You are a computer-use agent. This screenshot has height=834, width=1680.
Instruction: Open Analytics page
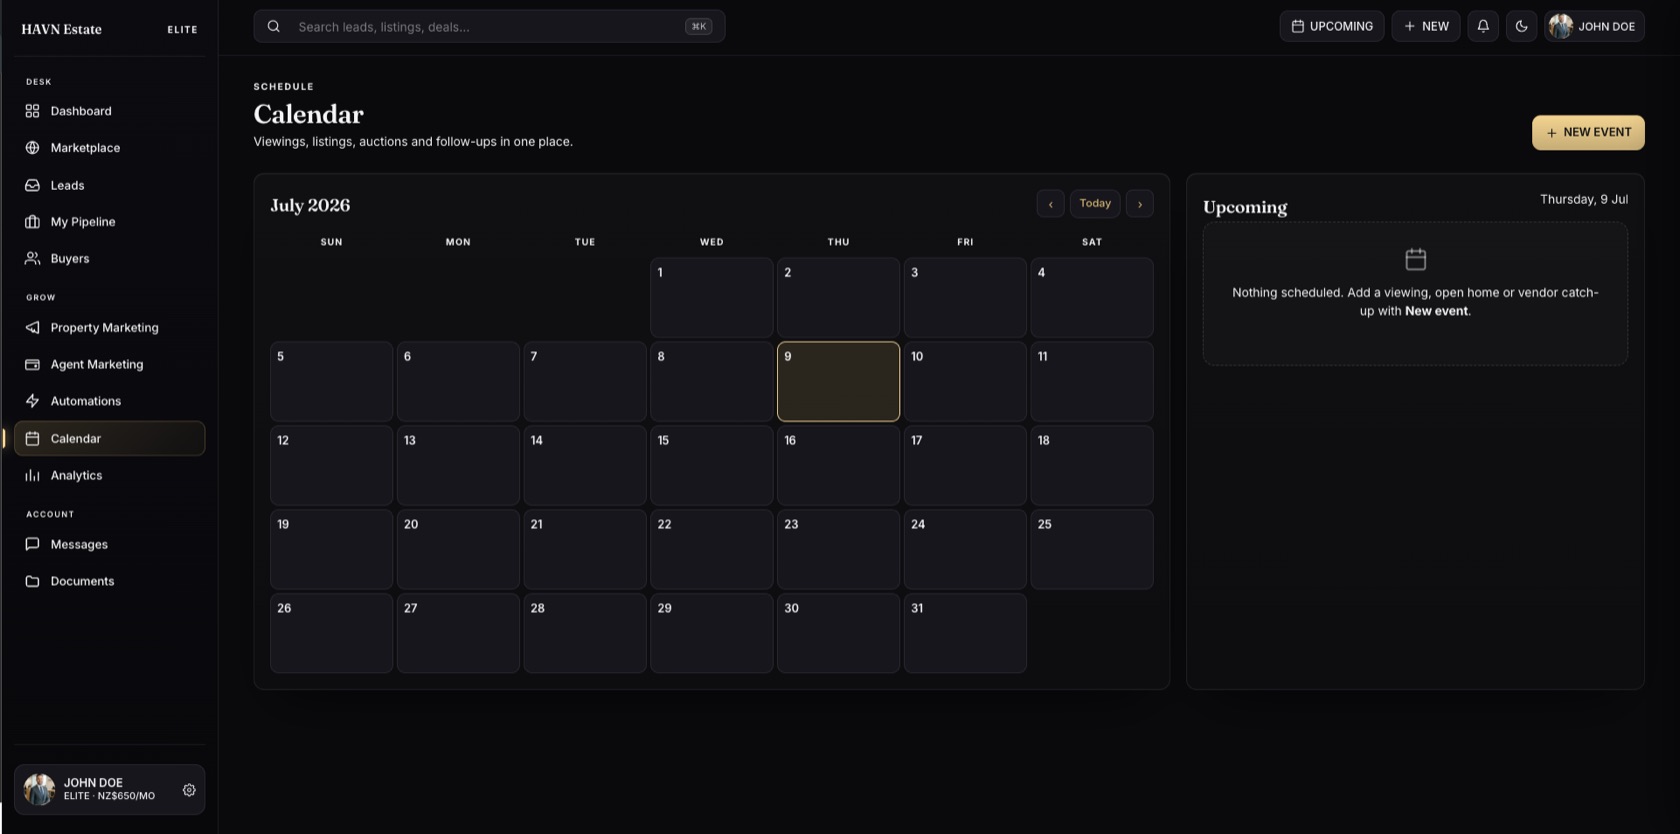[109, 475]
